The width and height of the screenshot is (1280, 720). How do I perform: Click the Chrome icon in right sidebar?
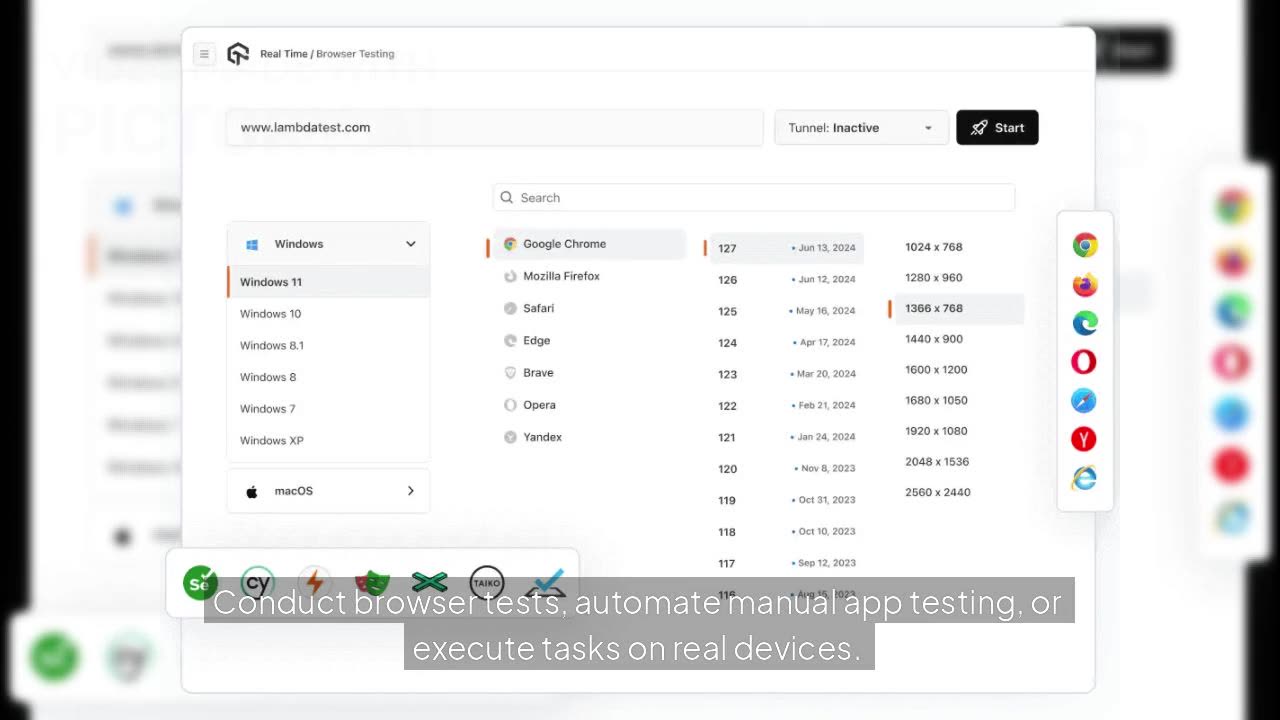pos(1085,245)
